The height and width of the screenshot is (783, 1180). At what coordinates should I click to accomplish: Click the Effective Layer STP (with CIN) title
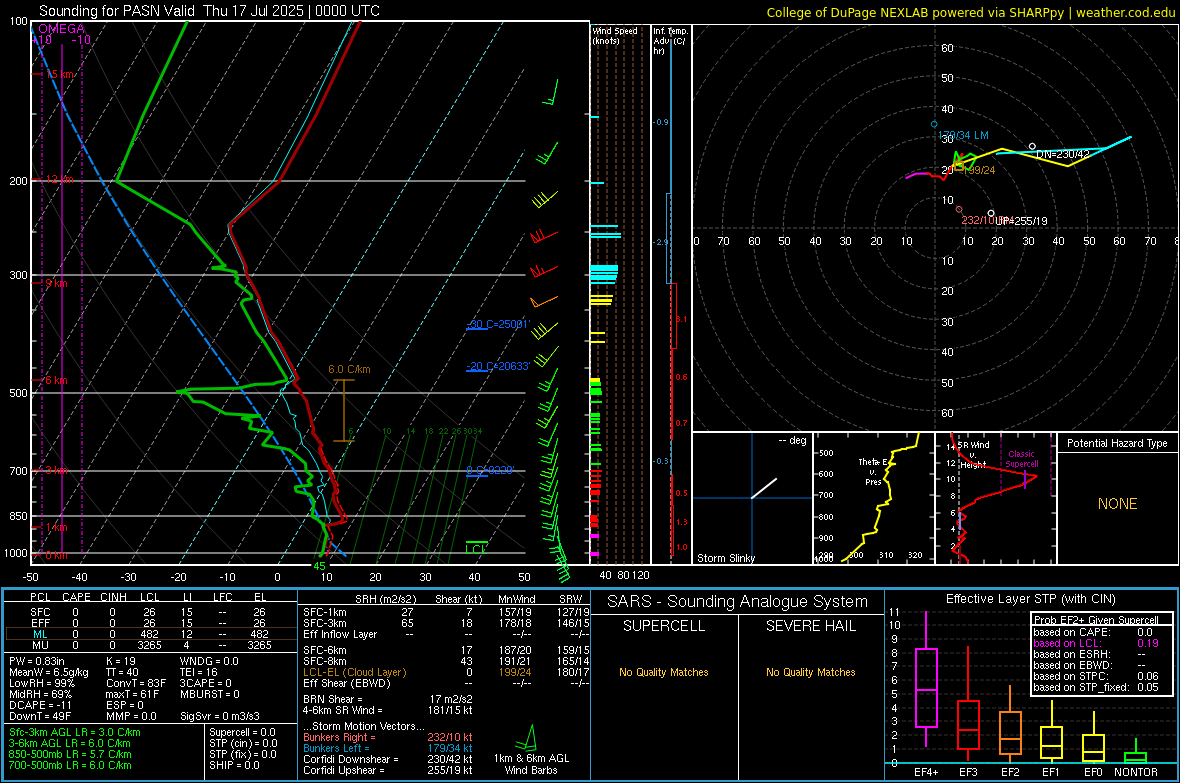[x=1030, y=599]
